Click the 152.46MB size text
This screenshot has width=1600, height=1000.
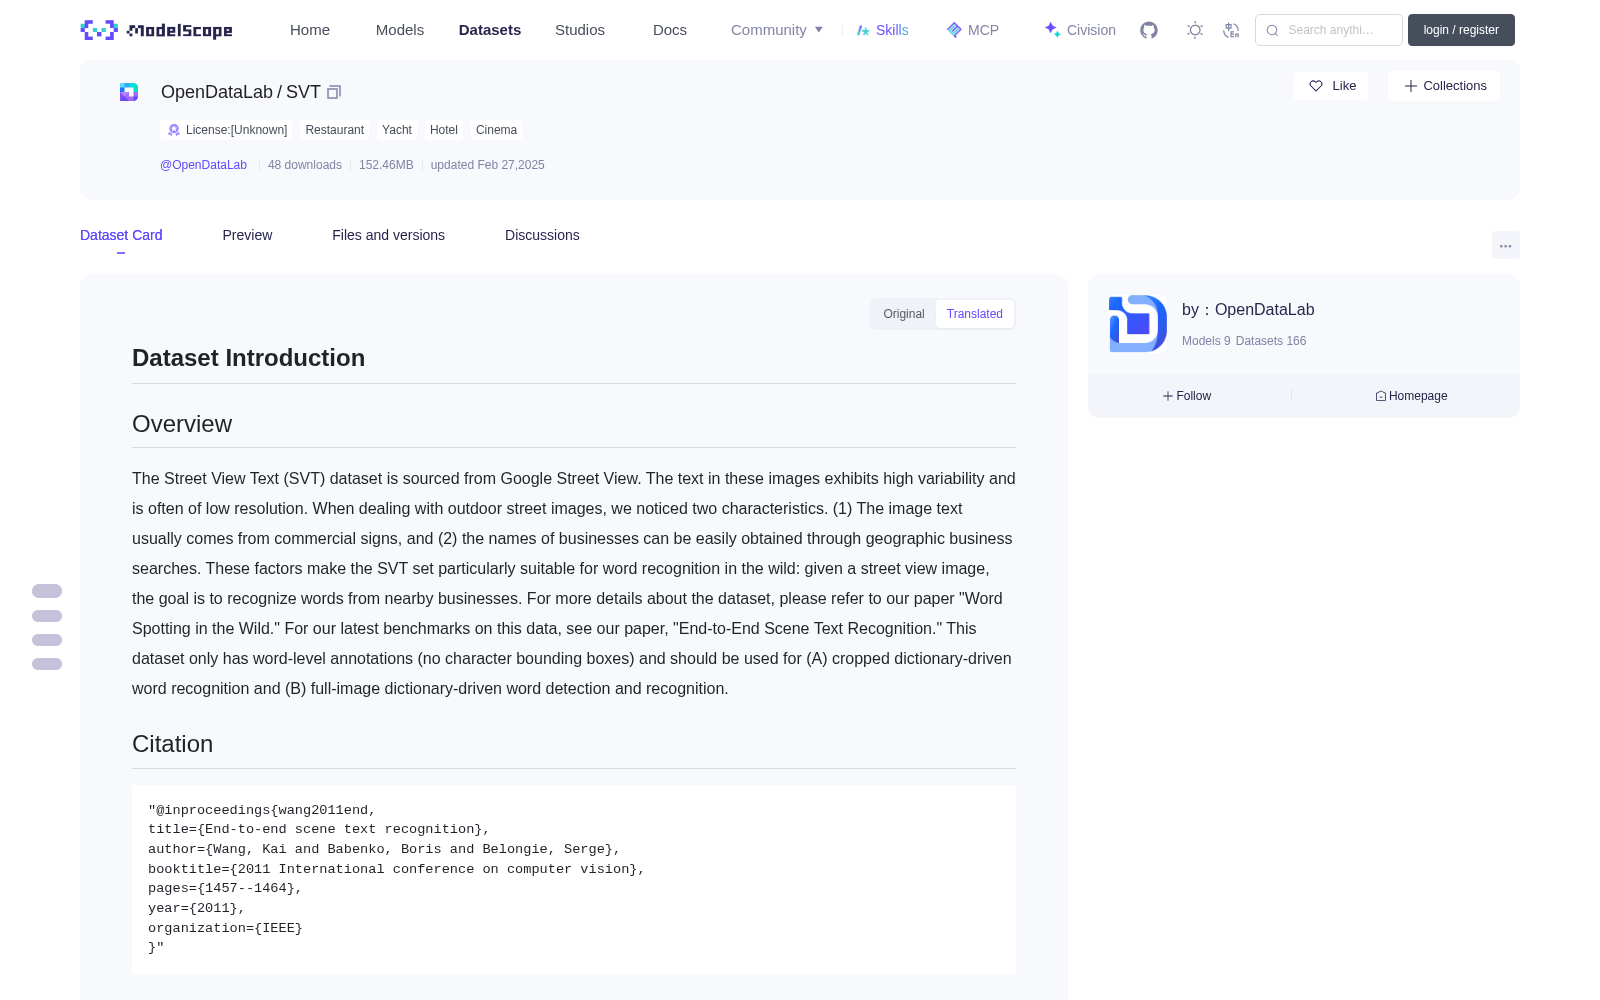pyautogui.click(x=386, y=165)
